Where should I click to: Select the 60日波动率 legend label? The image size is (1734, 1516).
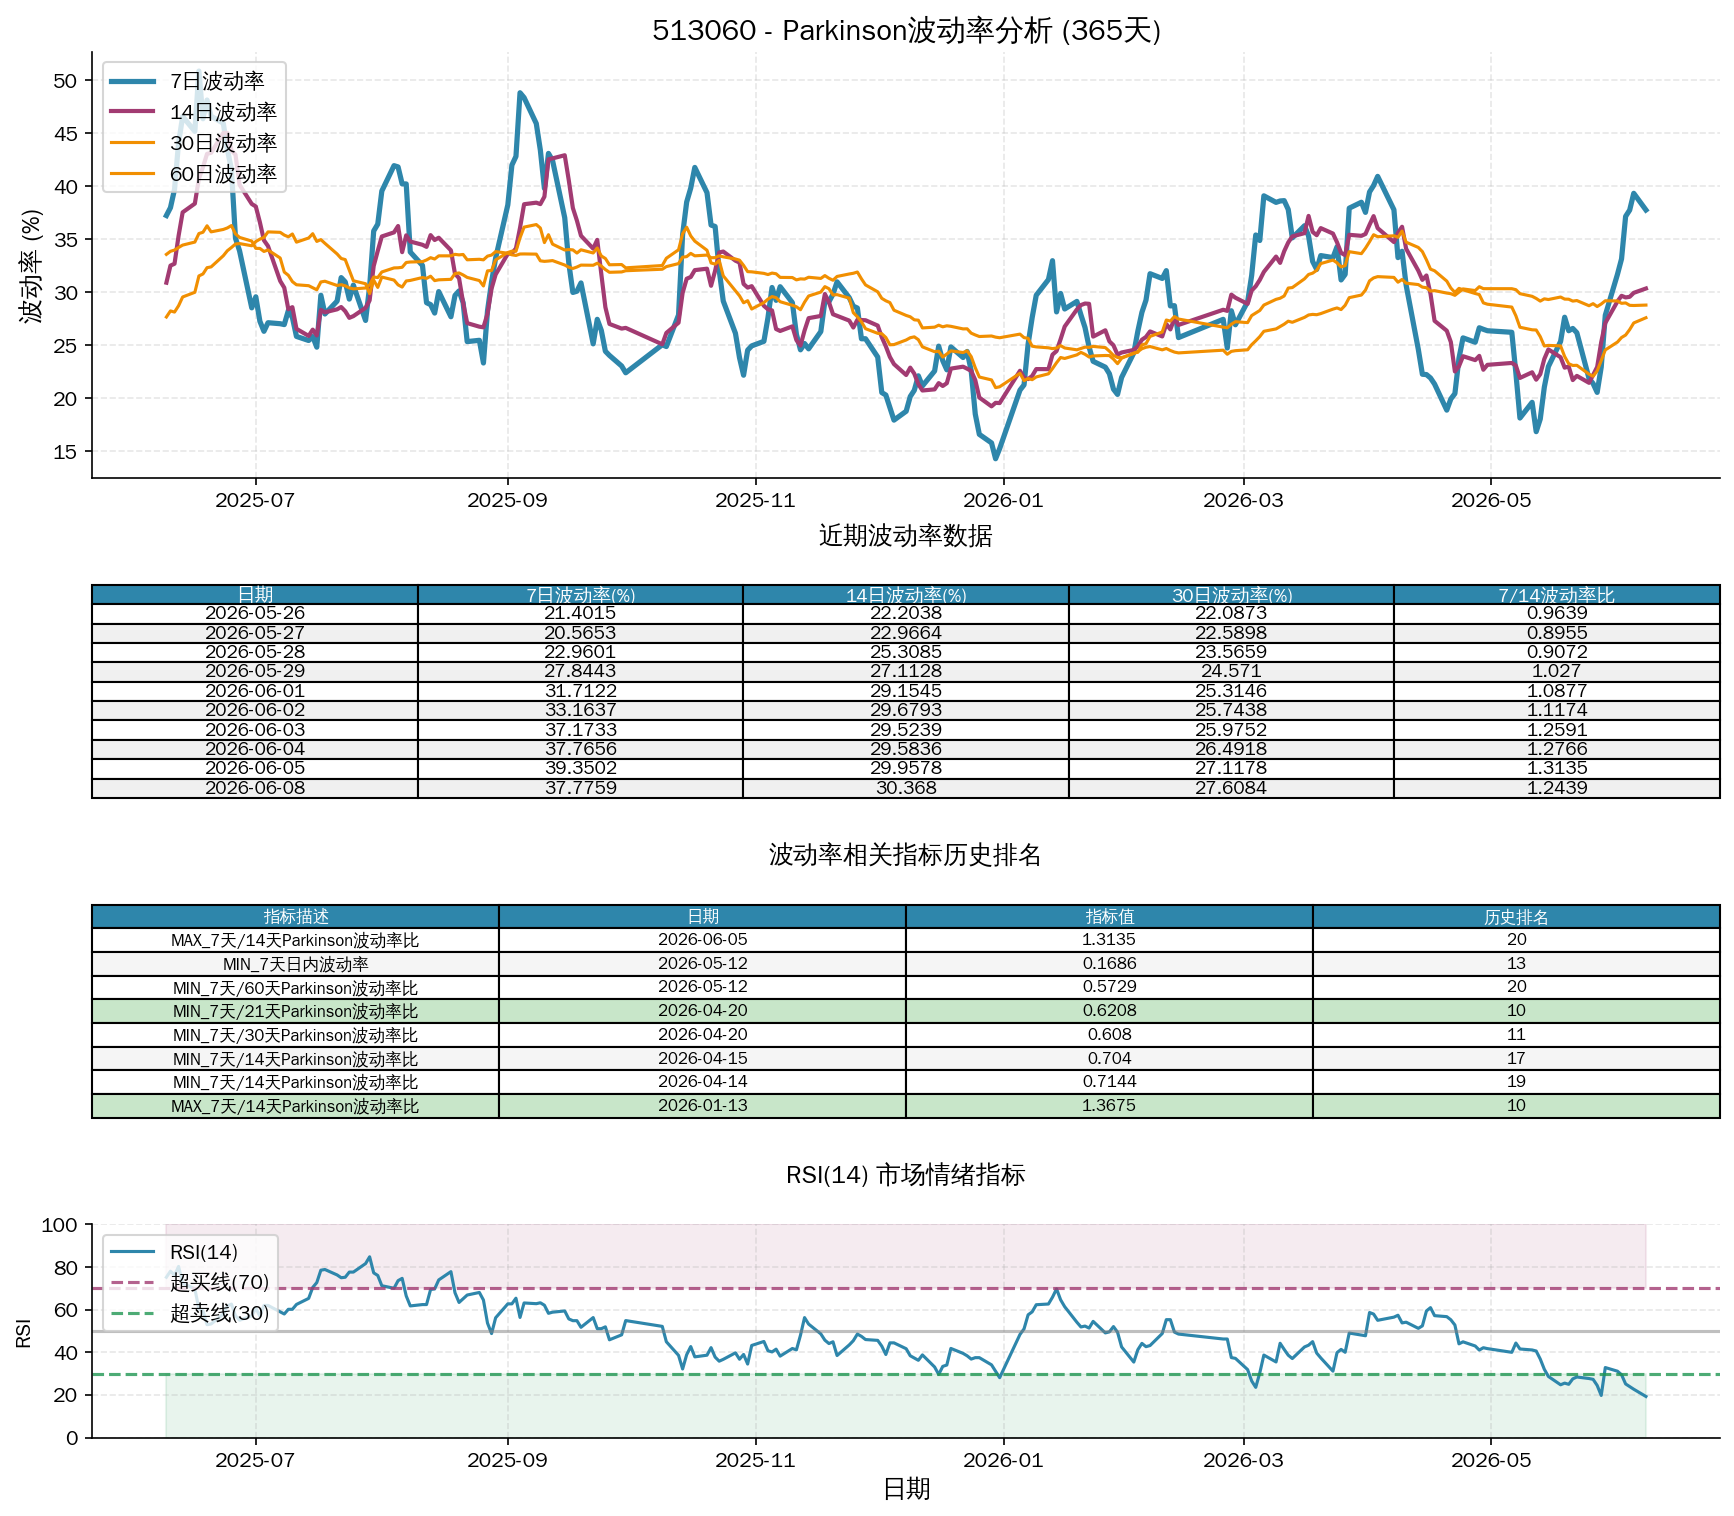click(x=223, y=174)
